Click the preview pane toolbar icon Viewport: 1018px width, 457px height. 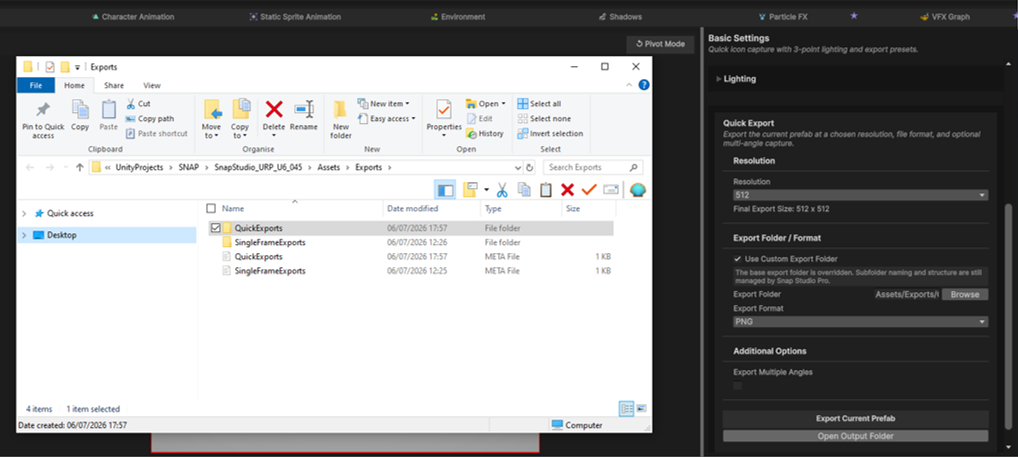[445, 190]
